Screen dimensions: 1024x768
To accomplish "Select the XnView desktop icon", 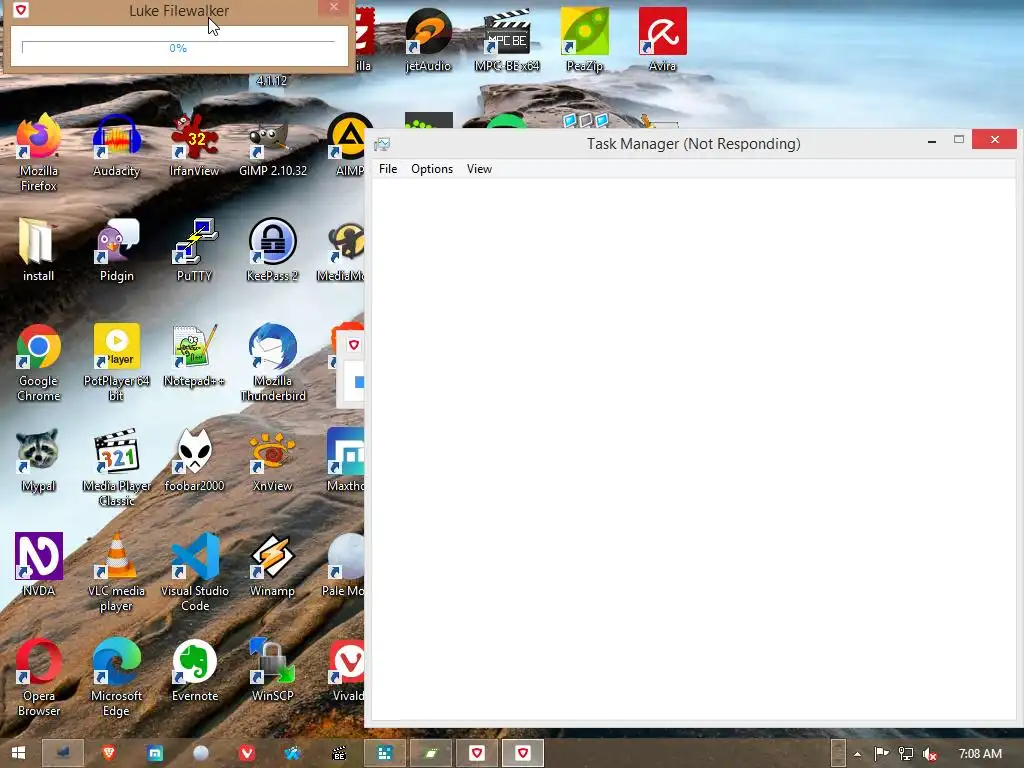I will point(272,460).
